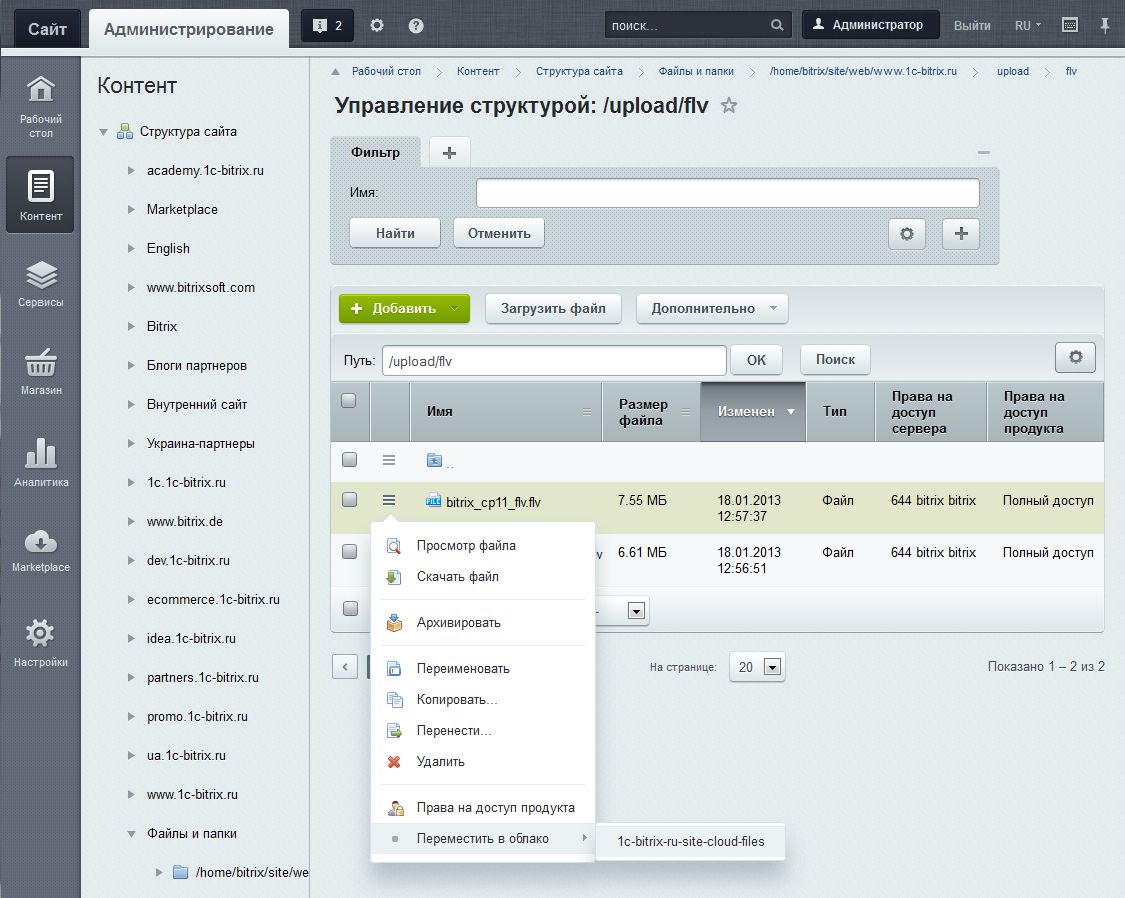The height and width of the screenshot is (898, 1125).
Task: Open the items per page dropdown
Action: coord(756,667)
